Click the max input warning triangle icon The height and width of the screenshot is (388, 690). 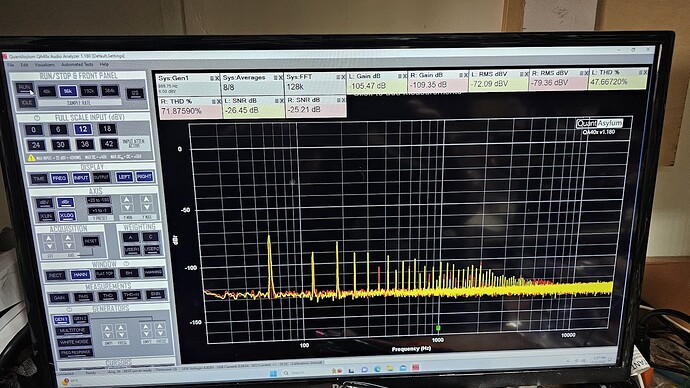[31, 157]
